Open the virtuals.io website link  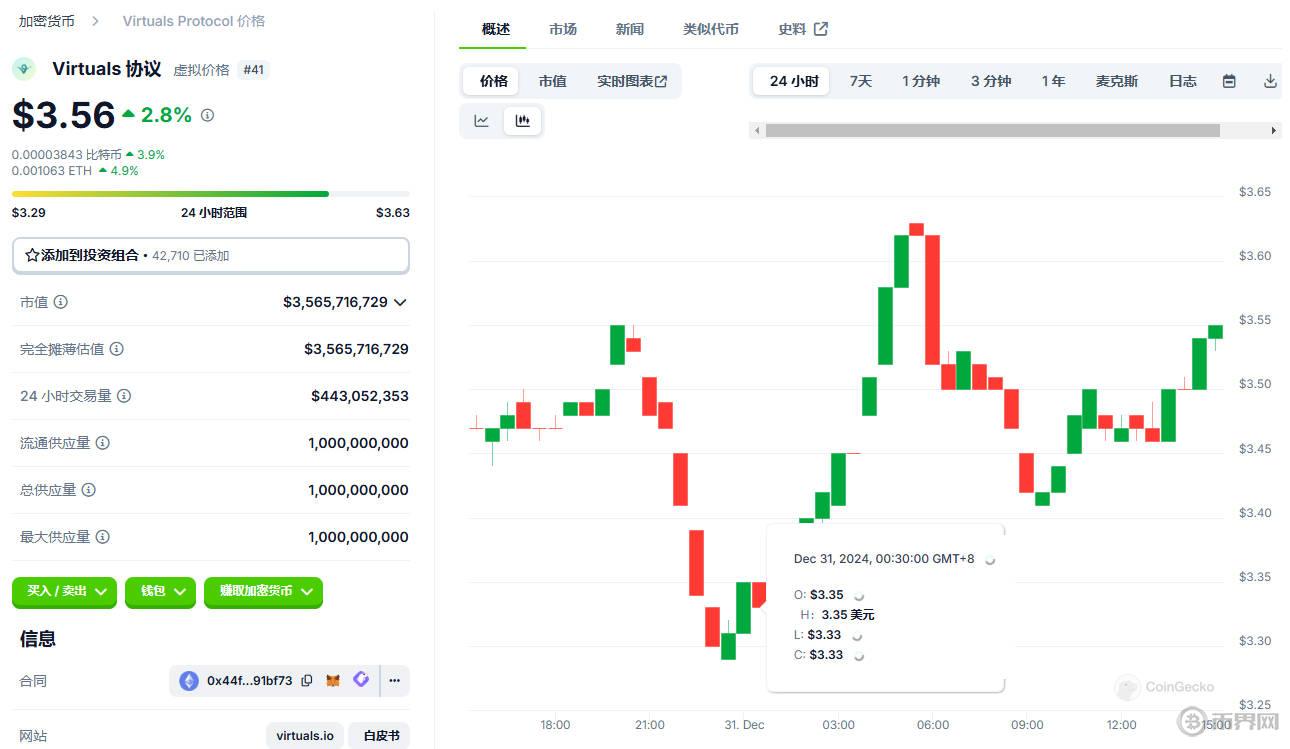pyautogui.click(x=305, y=736)
